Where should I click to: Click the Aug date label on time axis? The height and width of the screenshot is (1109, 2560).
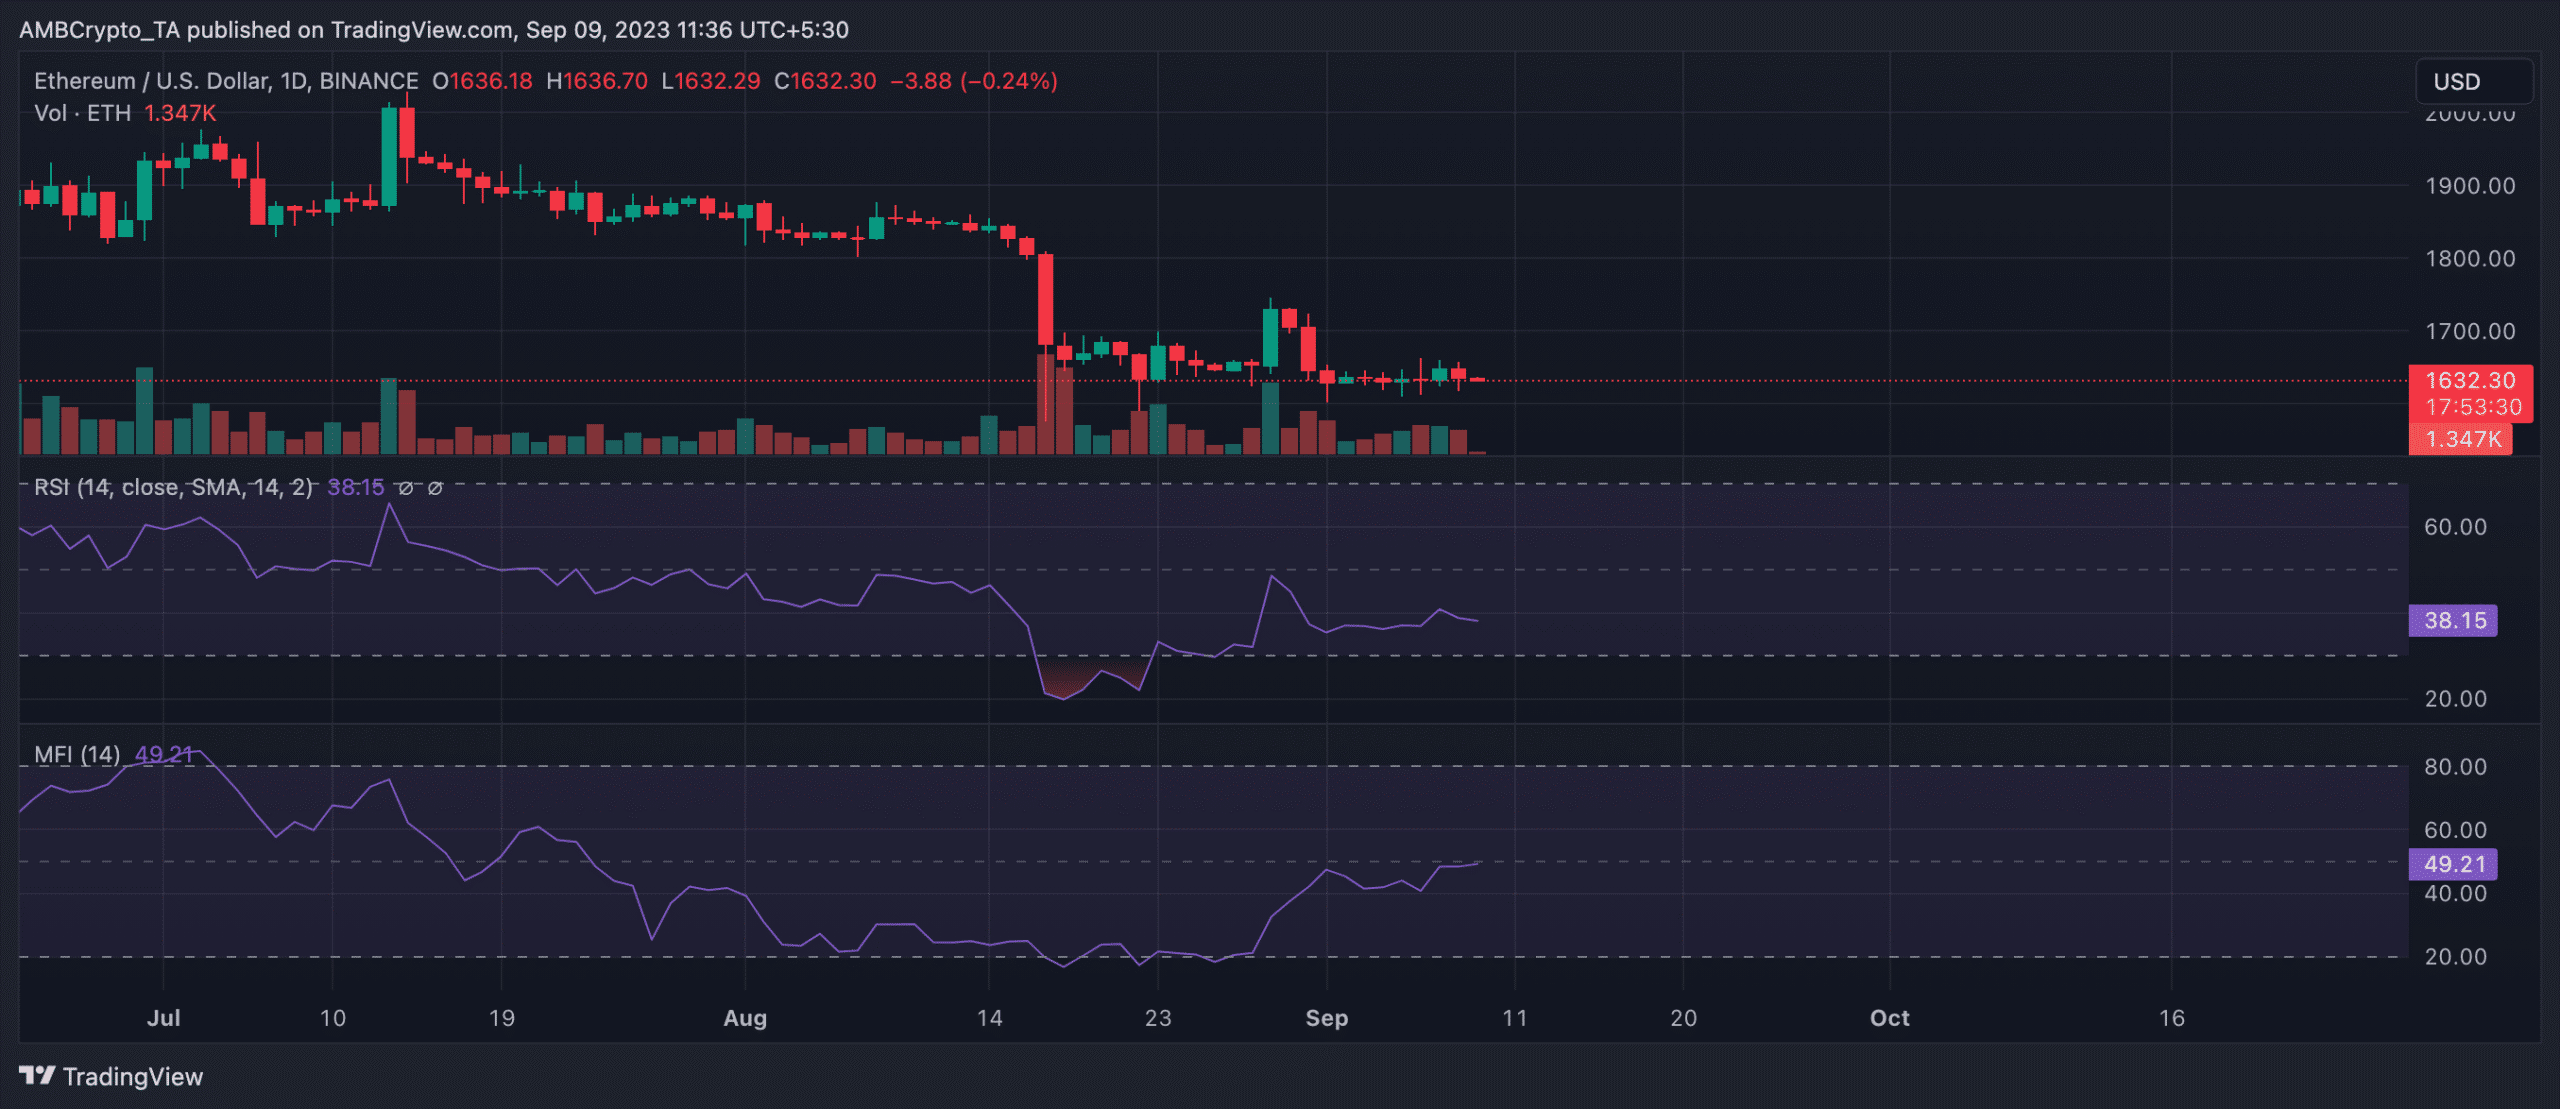click(745, 1018)
